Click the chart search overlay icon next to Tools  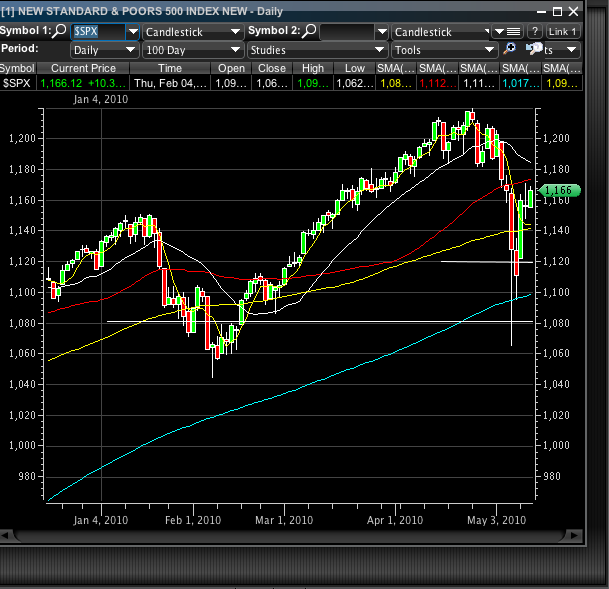point(535,49)
